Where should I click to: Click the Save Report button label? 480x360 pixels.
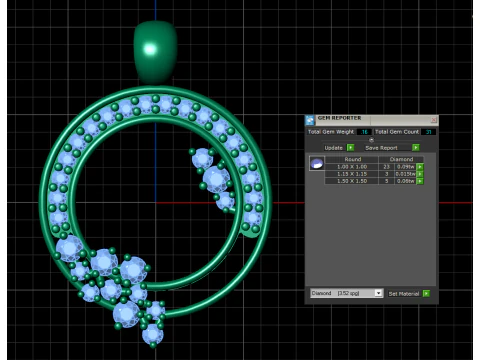[381, 148]
